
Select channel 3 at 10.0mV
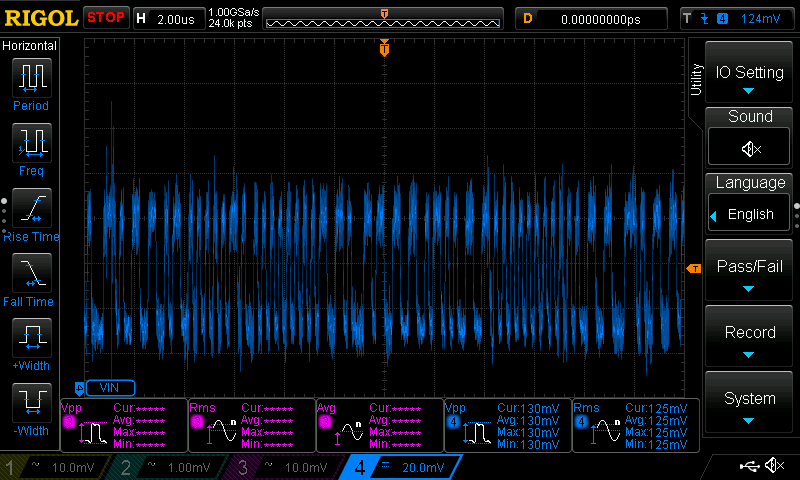point(285,467)
